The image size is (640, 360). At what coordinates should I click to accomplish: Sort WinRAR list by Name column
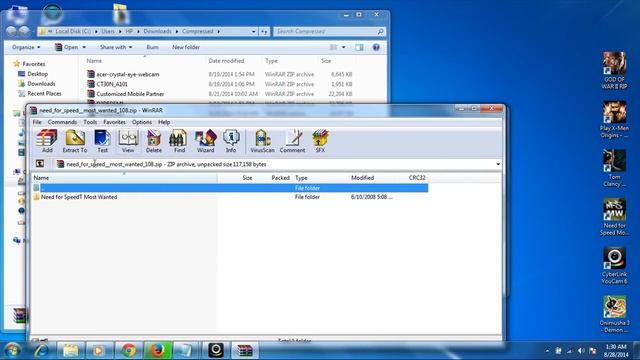[124, 178]
